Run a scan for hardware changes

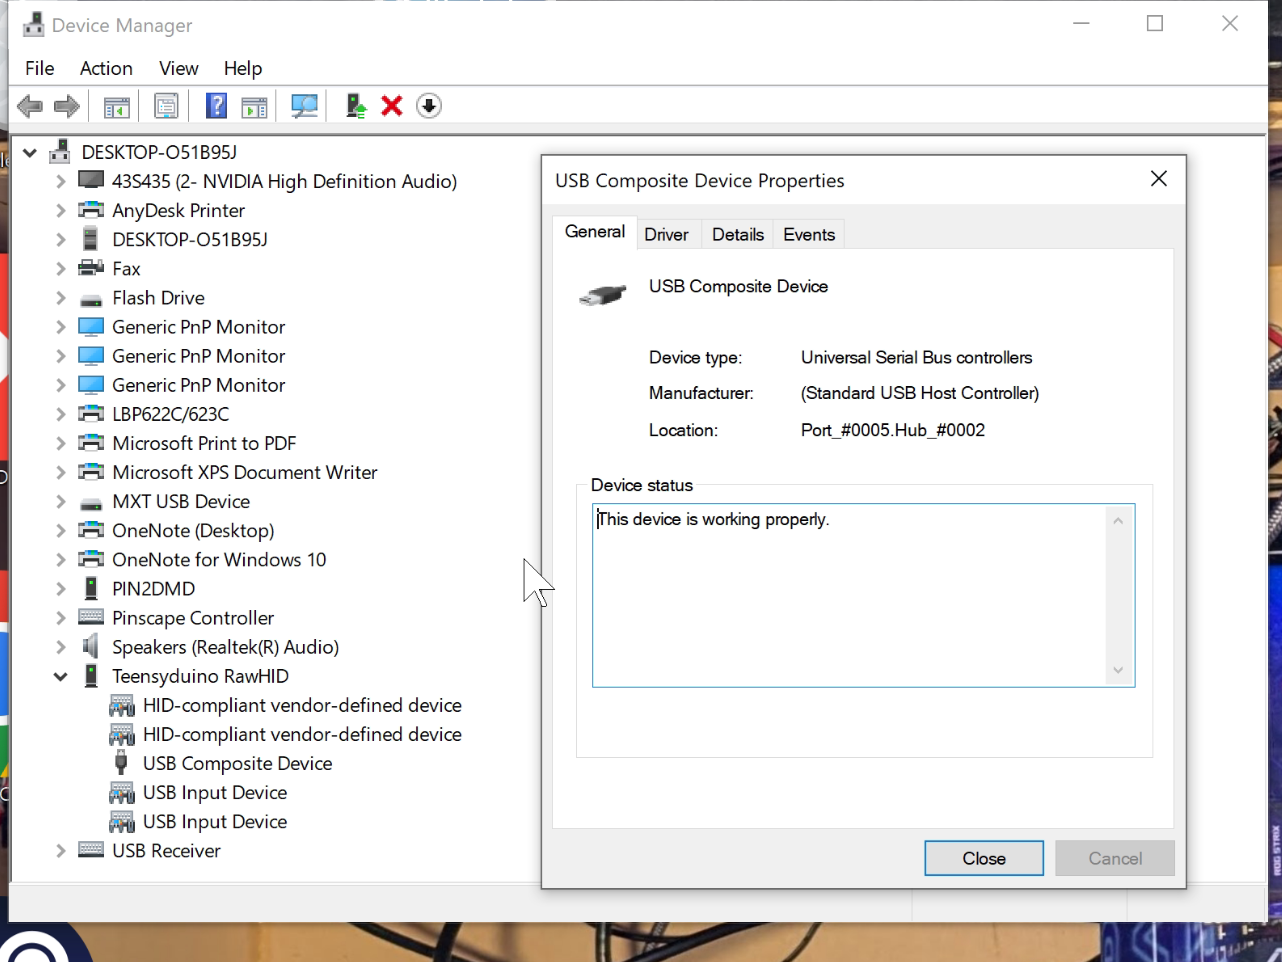pos(304,105)
